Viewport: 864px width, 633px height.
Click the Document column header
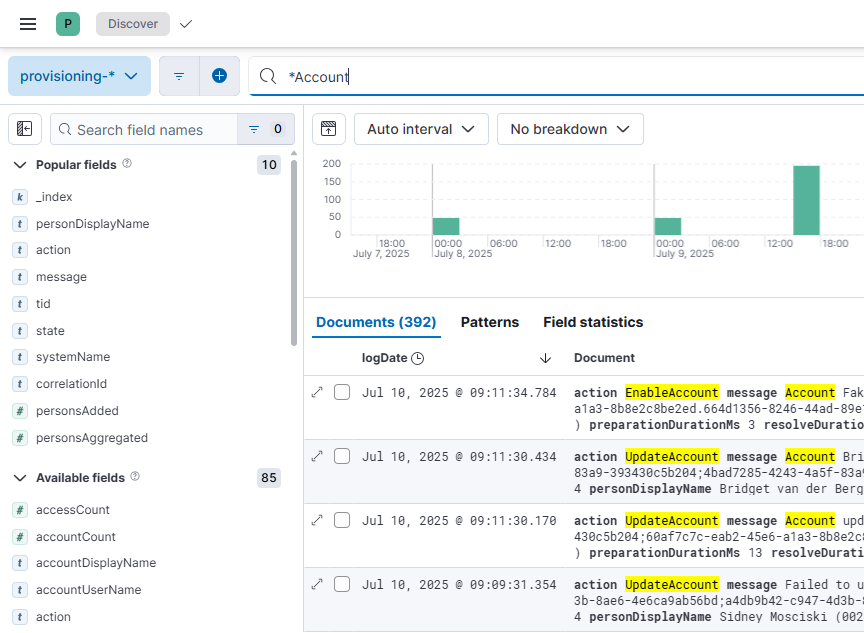(604, 358)
